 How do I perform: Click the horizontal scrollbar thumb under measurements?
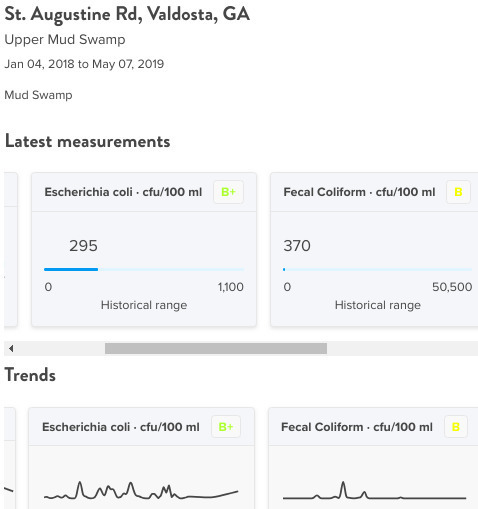[x=216, y=349]
